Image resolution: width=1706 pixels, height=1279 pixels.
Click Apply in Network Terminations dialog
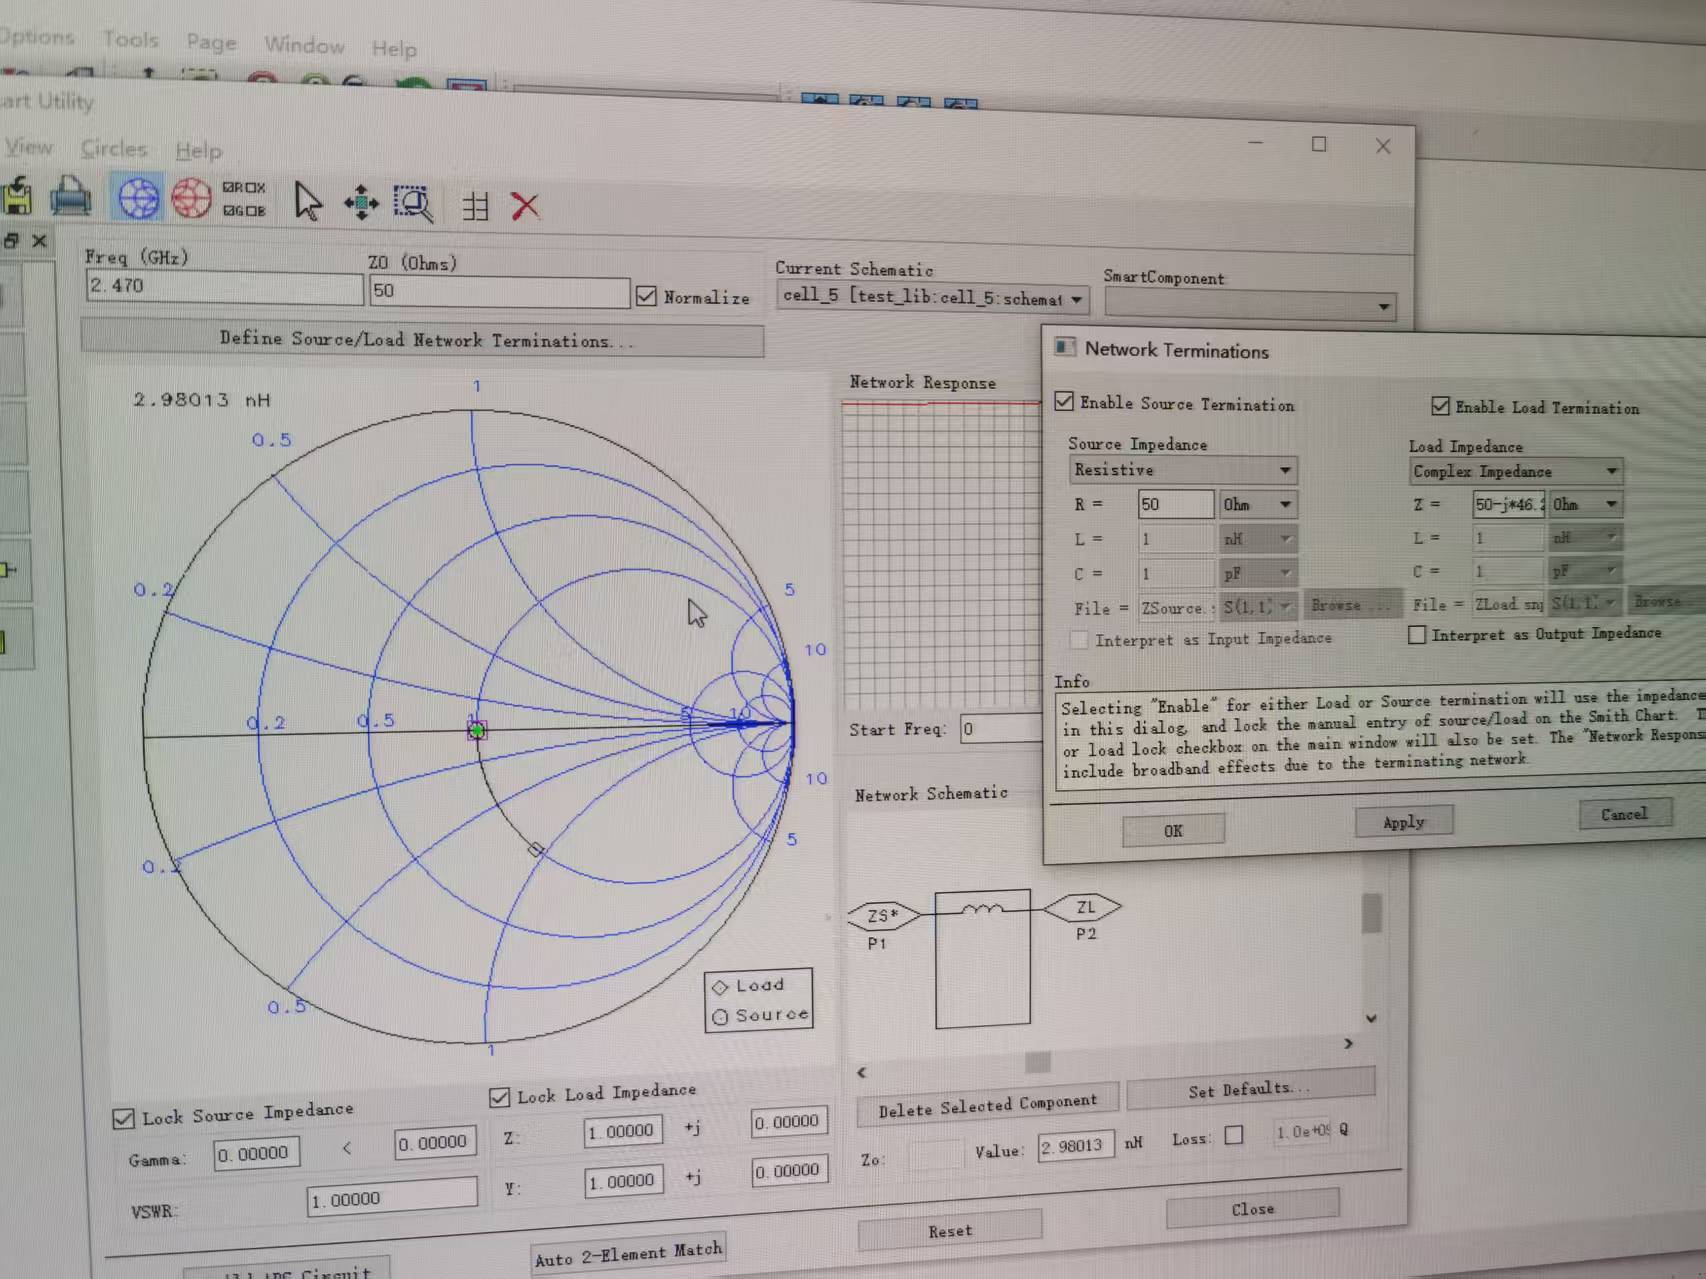click(x=1404, y=822)
